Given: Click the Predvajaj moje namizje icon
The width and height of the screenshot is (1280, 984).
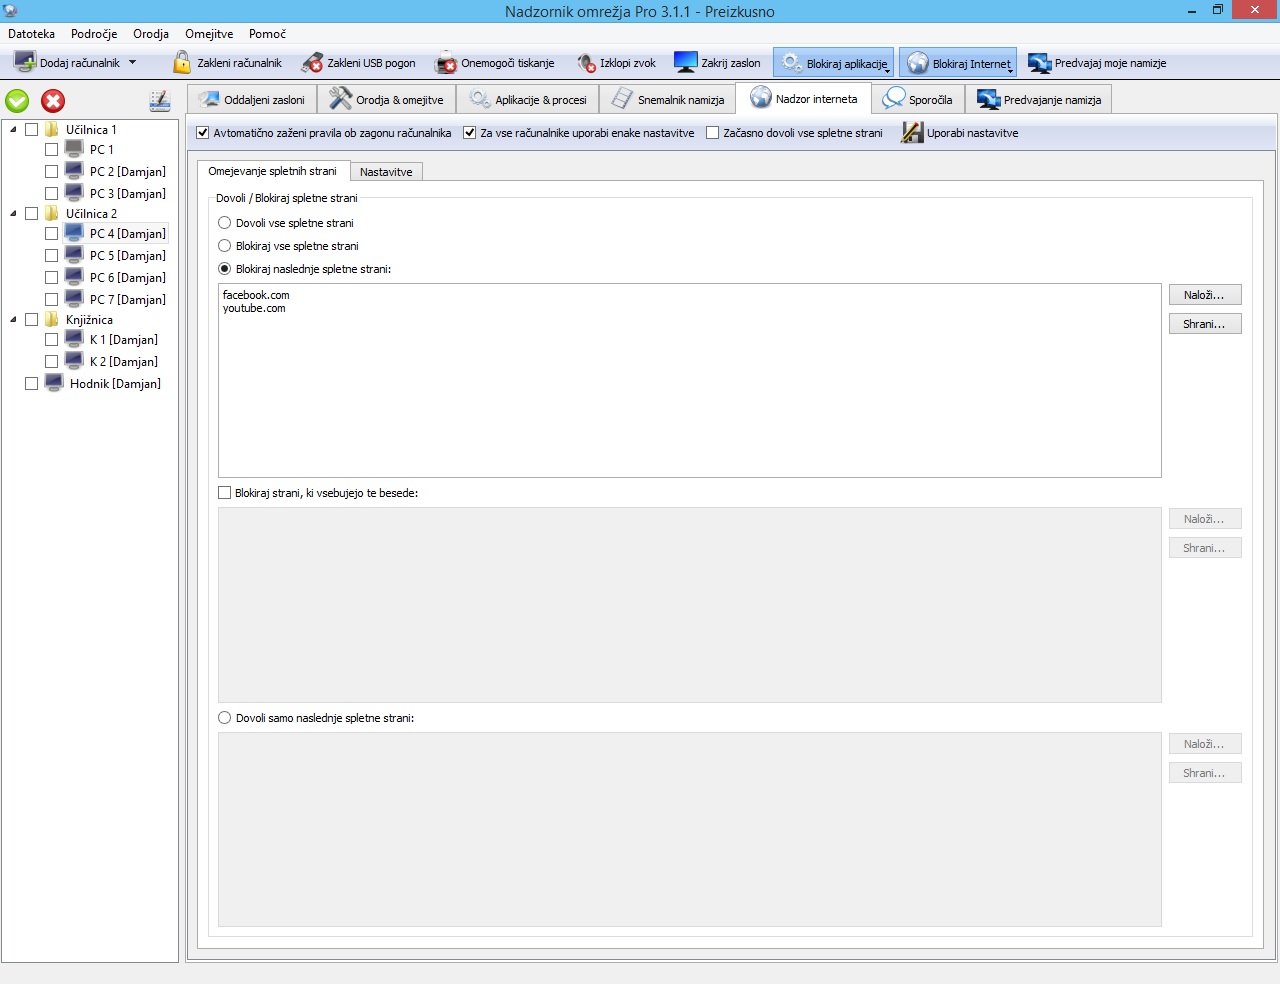Looking at the screenshot, I should click(1039, 63).
